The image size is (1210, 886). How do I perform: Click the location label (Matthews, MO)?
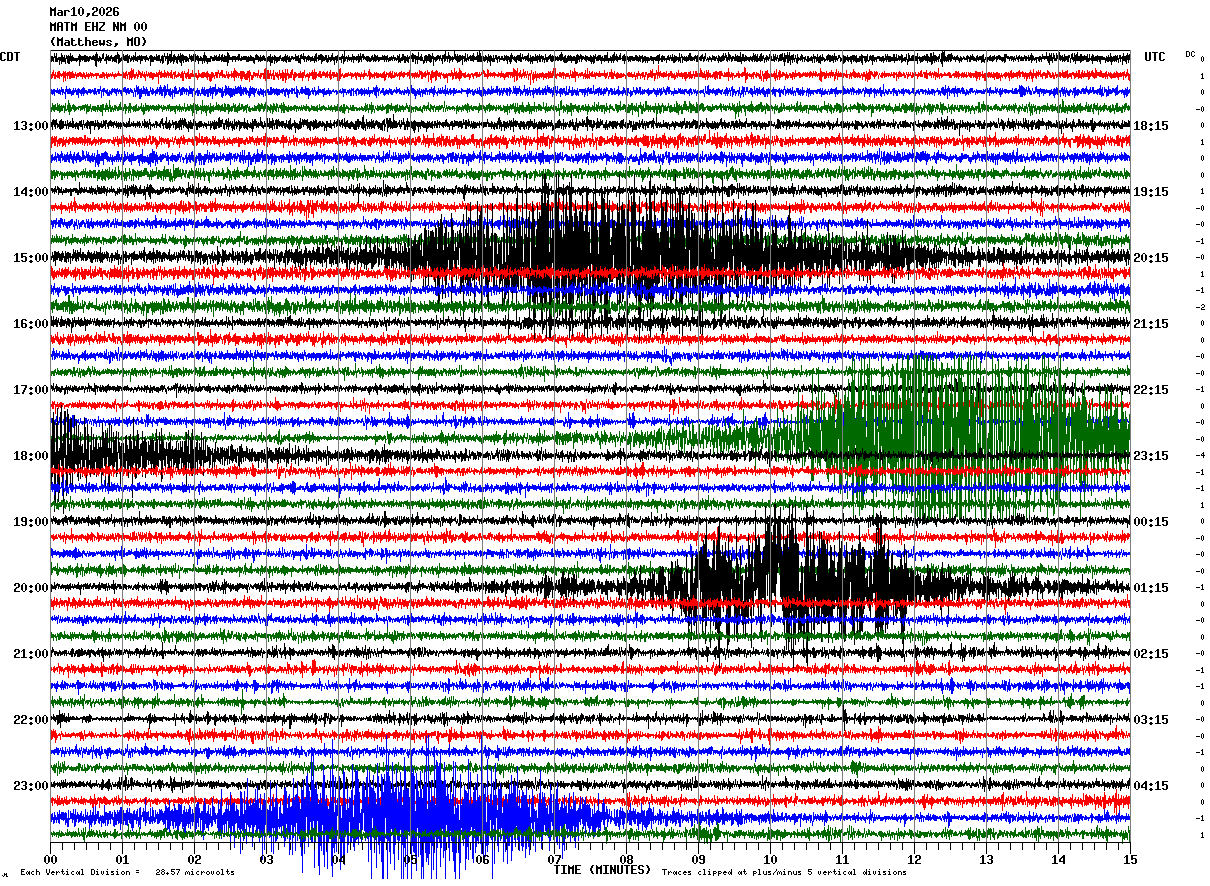(98, 42)
